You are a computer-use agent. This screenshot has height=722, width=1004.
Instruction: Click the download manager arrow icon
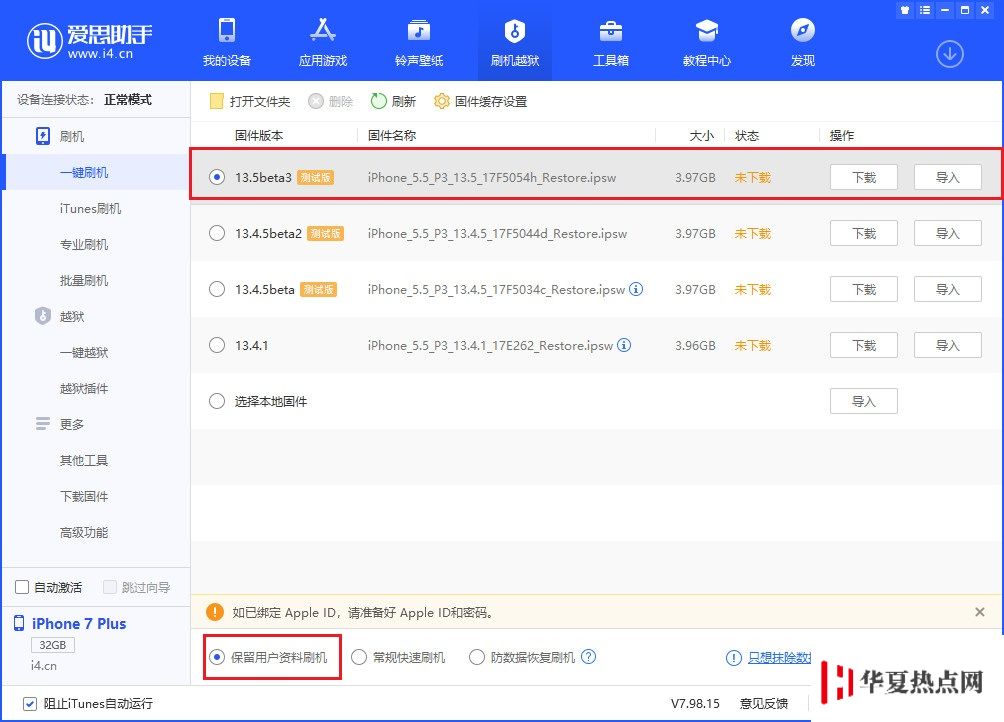tap(950, 54)
